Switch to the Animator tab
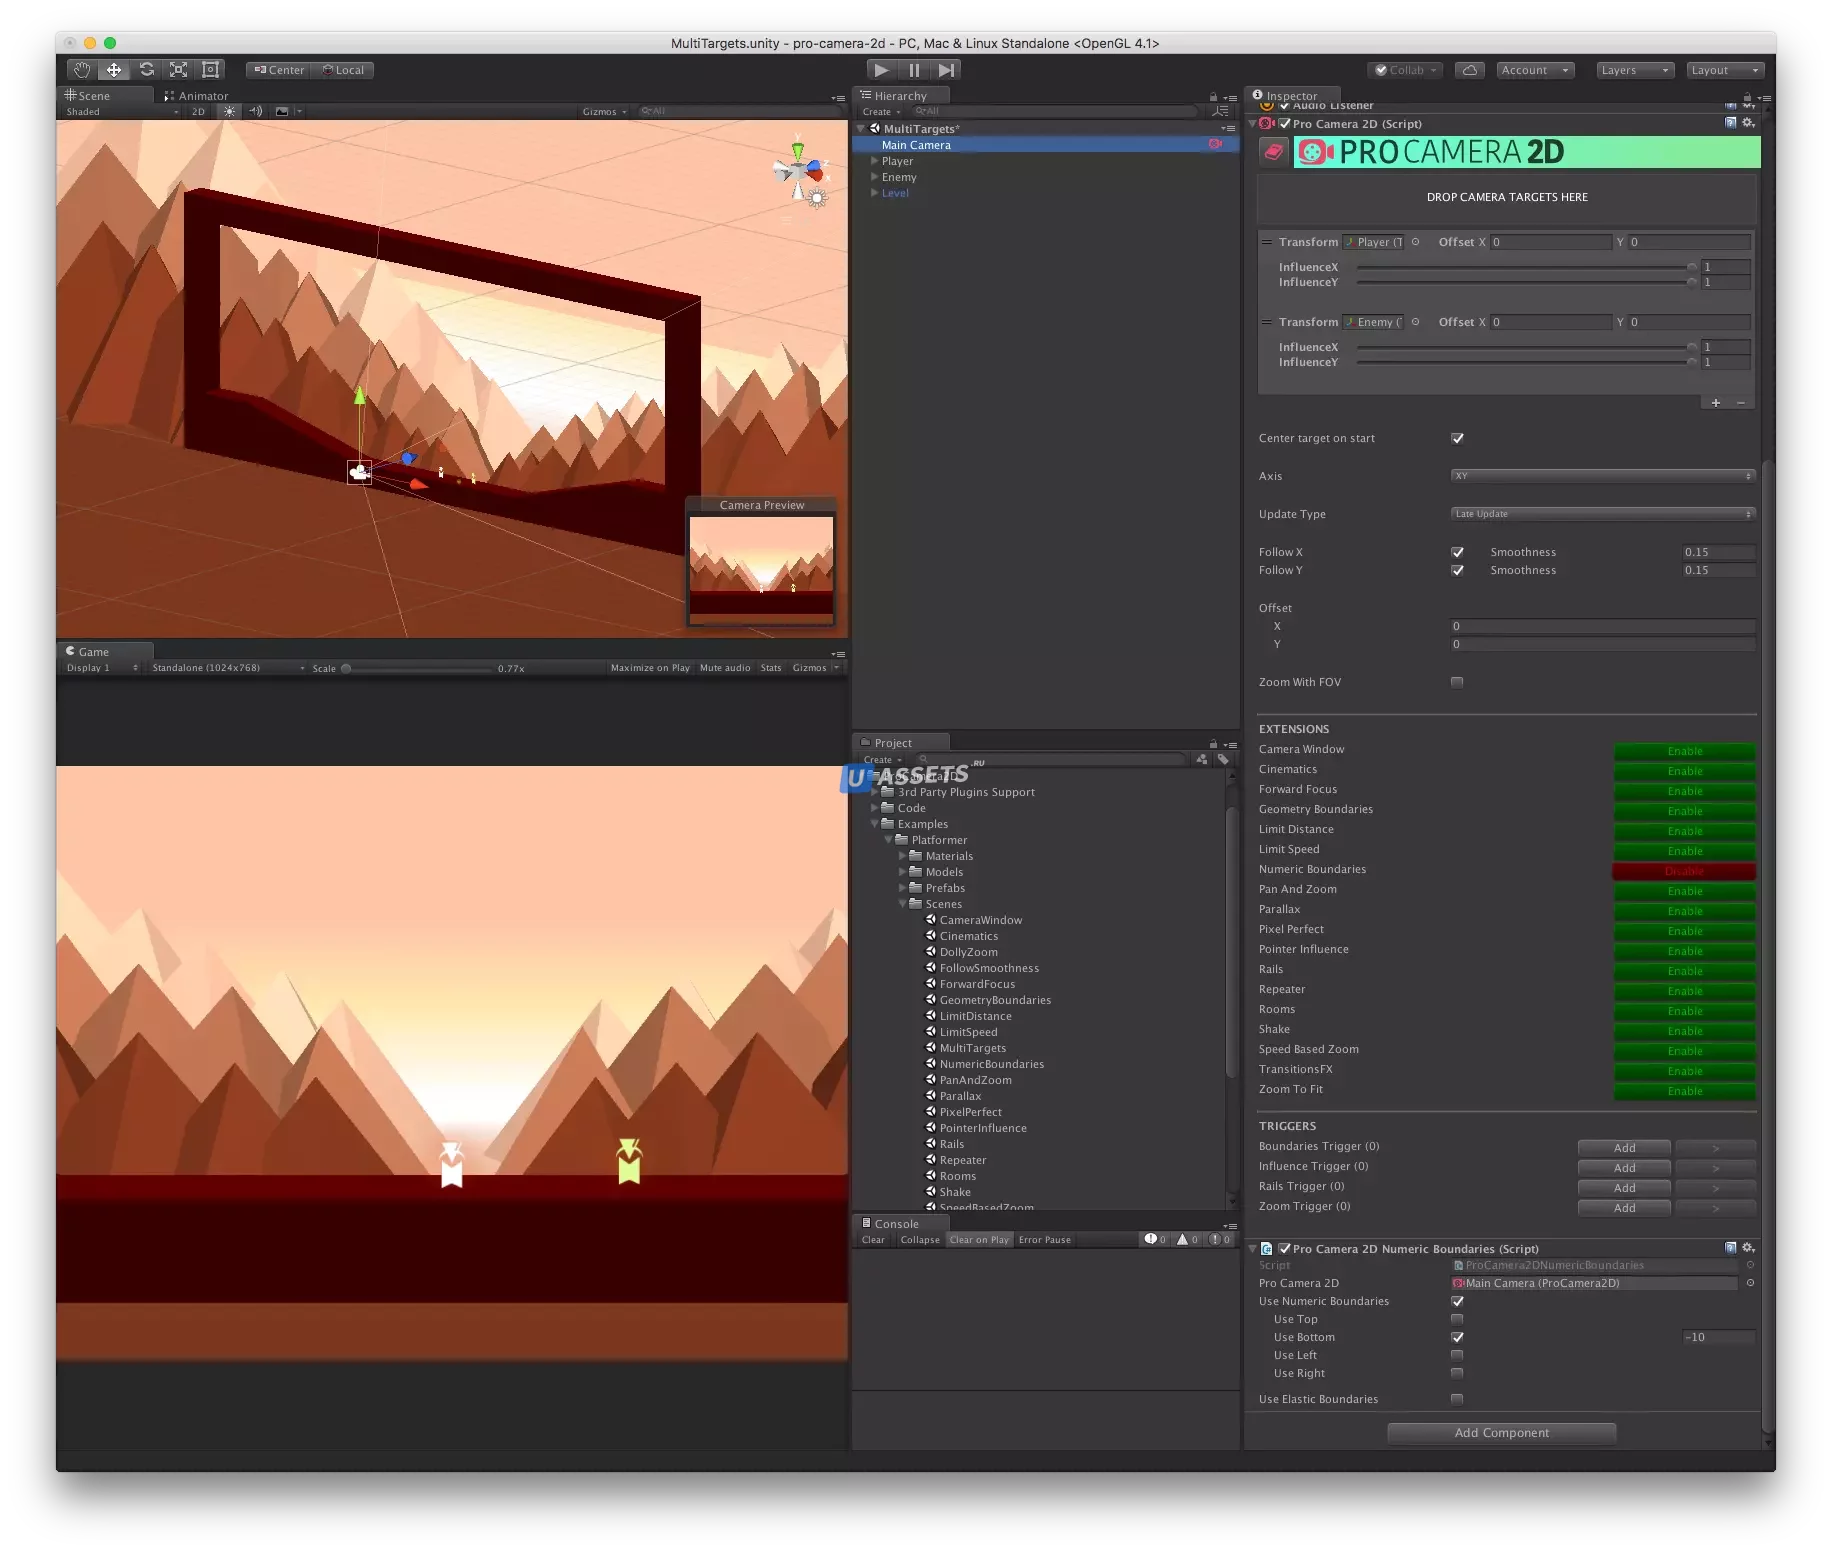 click(197, 96)
